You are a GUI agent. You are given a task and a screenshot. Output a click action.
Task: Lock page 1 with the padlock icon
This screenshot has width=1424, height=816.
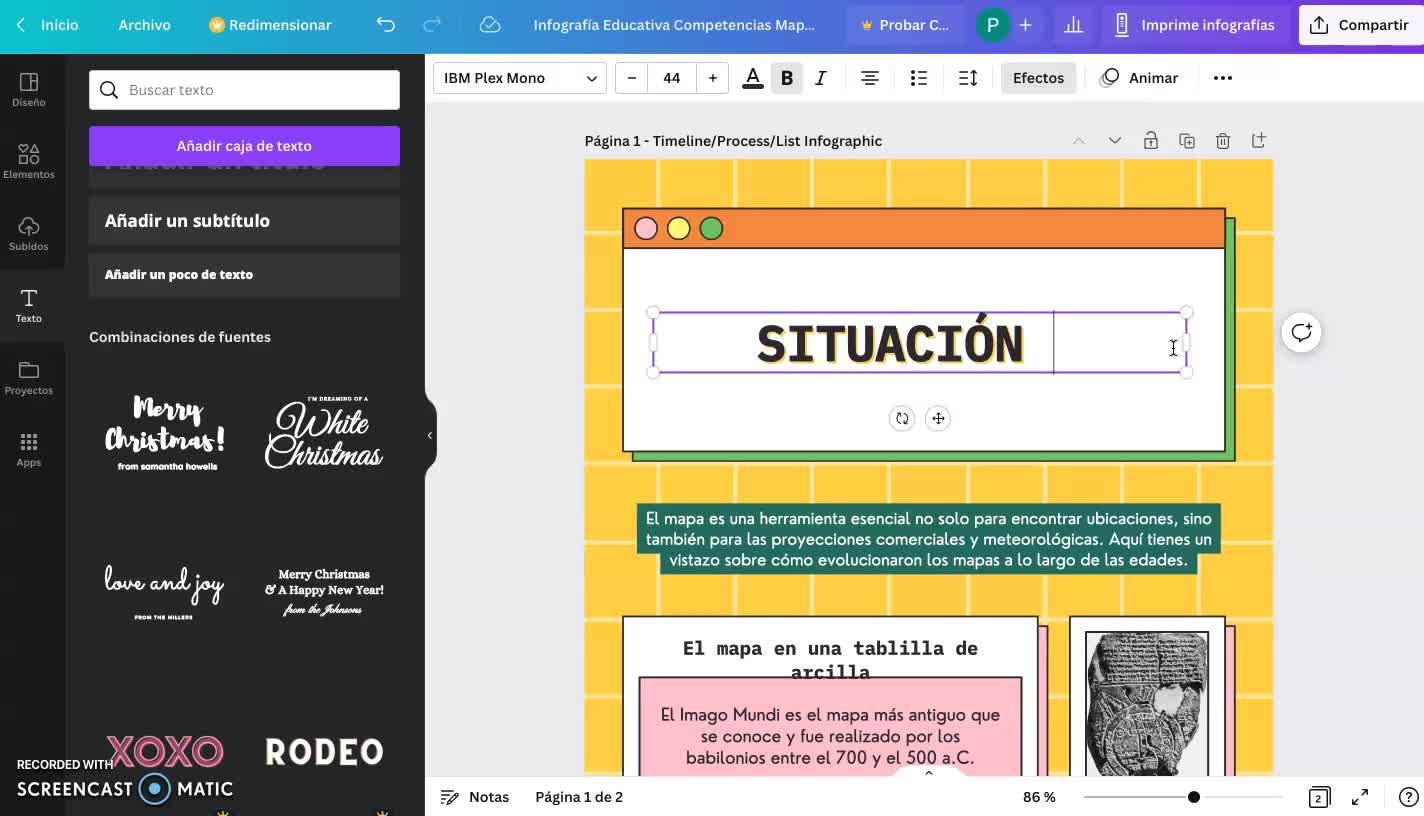click(1151, 141)
